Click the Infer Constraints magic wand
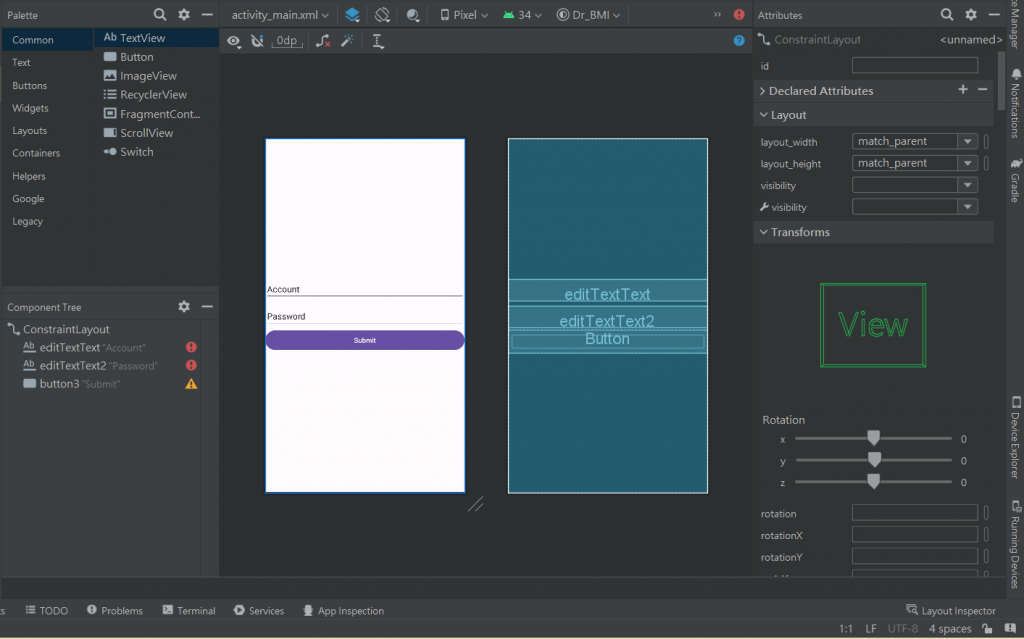This screenshot has width=1024, height=639. 347,41
